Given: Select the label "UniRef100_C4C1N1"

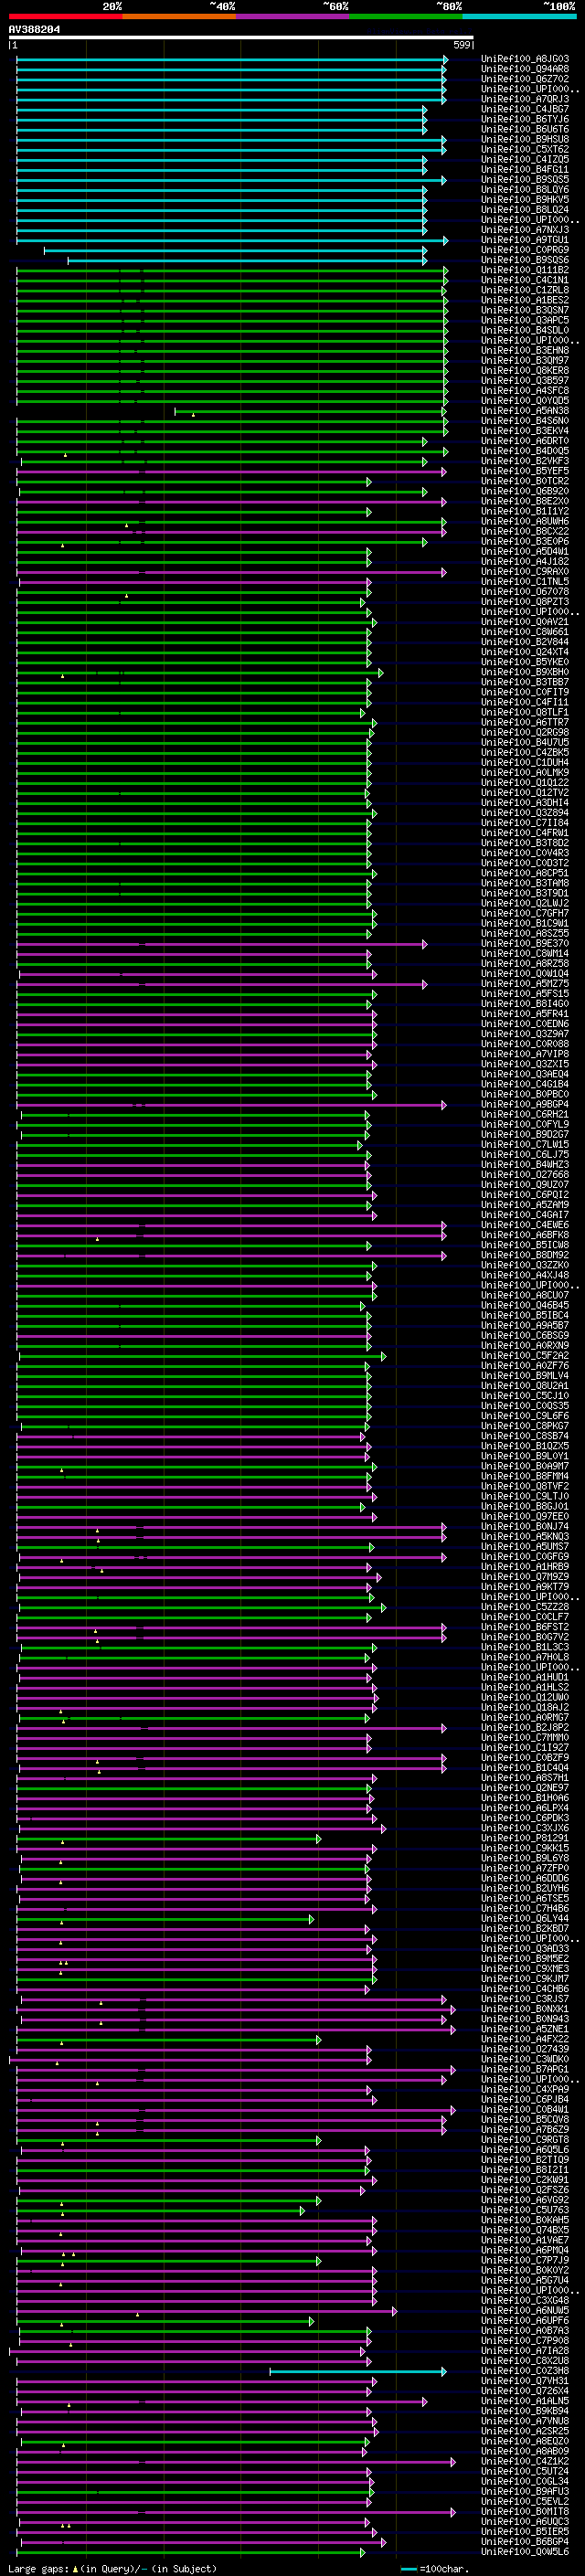Looking at the screenshot, I should click(525, 280).
